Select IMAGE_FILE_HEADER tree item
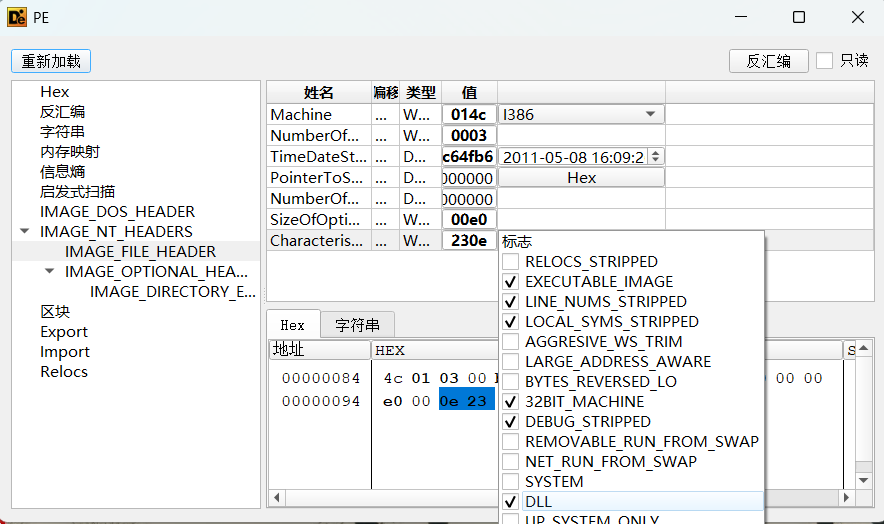 tap(140, 252)
